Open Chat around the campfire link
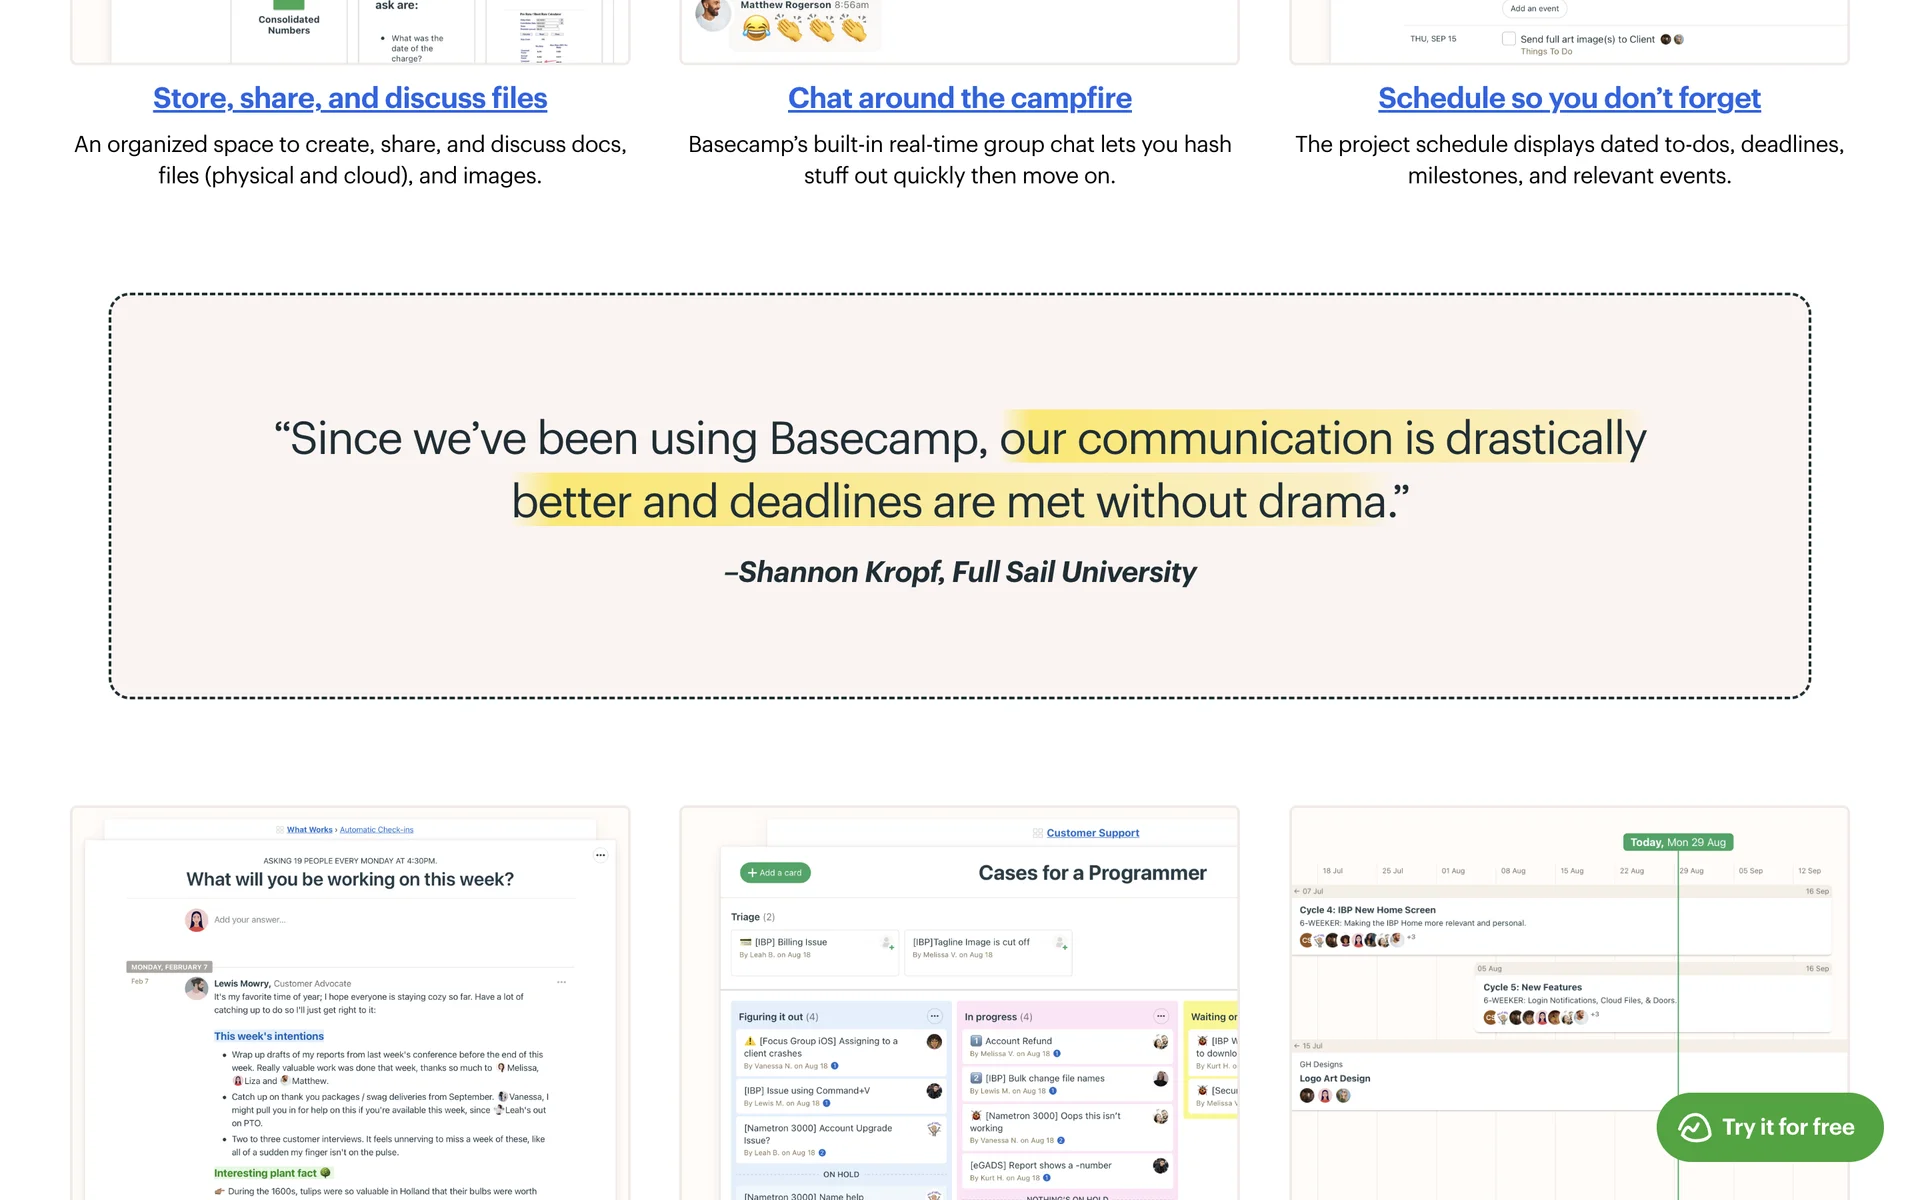The image size is (1920, 1200). [959, 98]
